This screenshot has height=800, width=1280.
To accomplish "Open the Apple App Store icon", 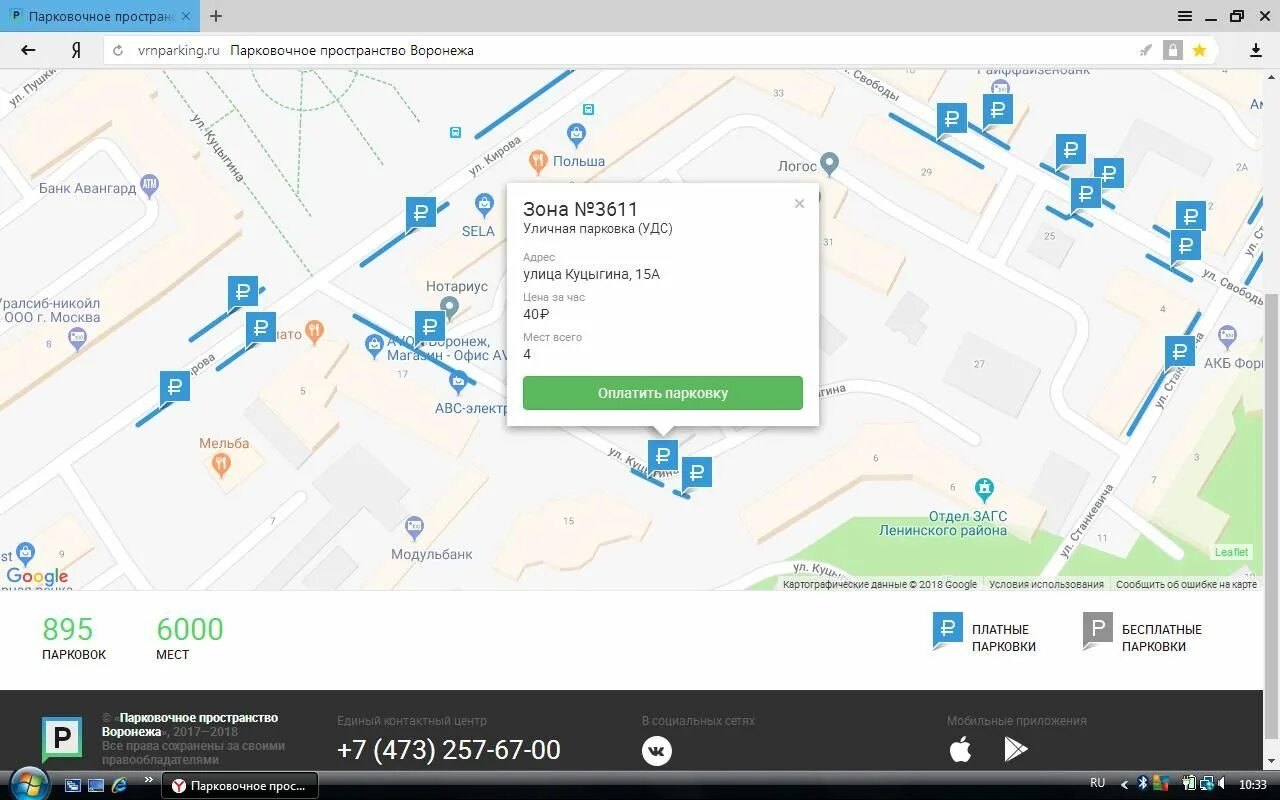I will coord(961,749).
